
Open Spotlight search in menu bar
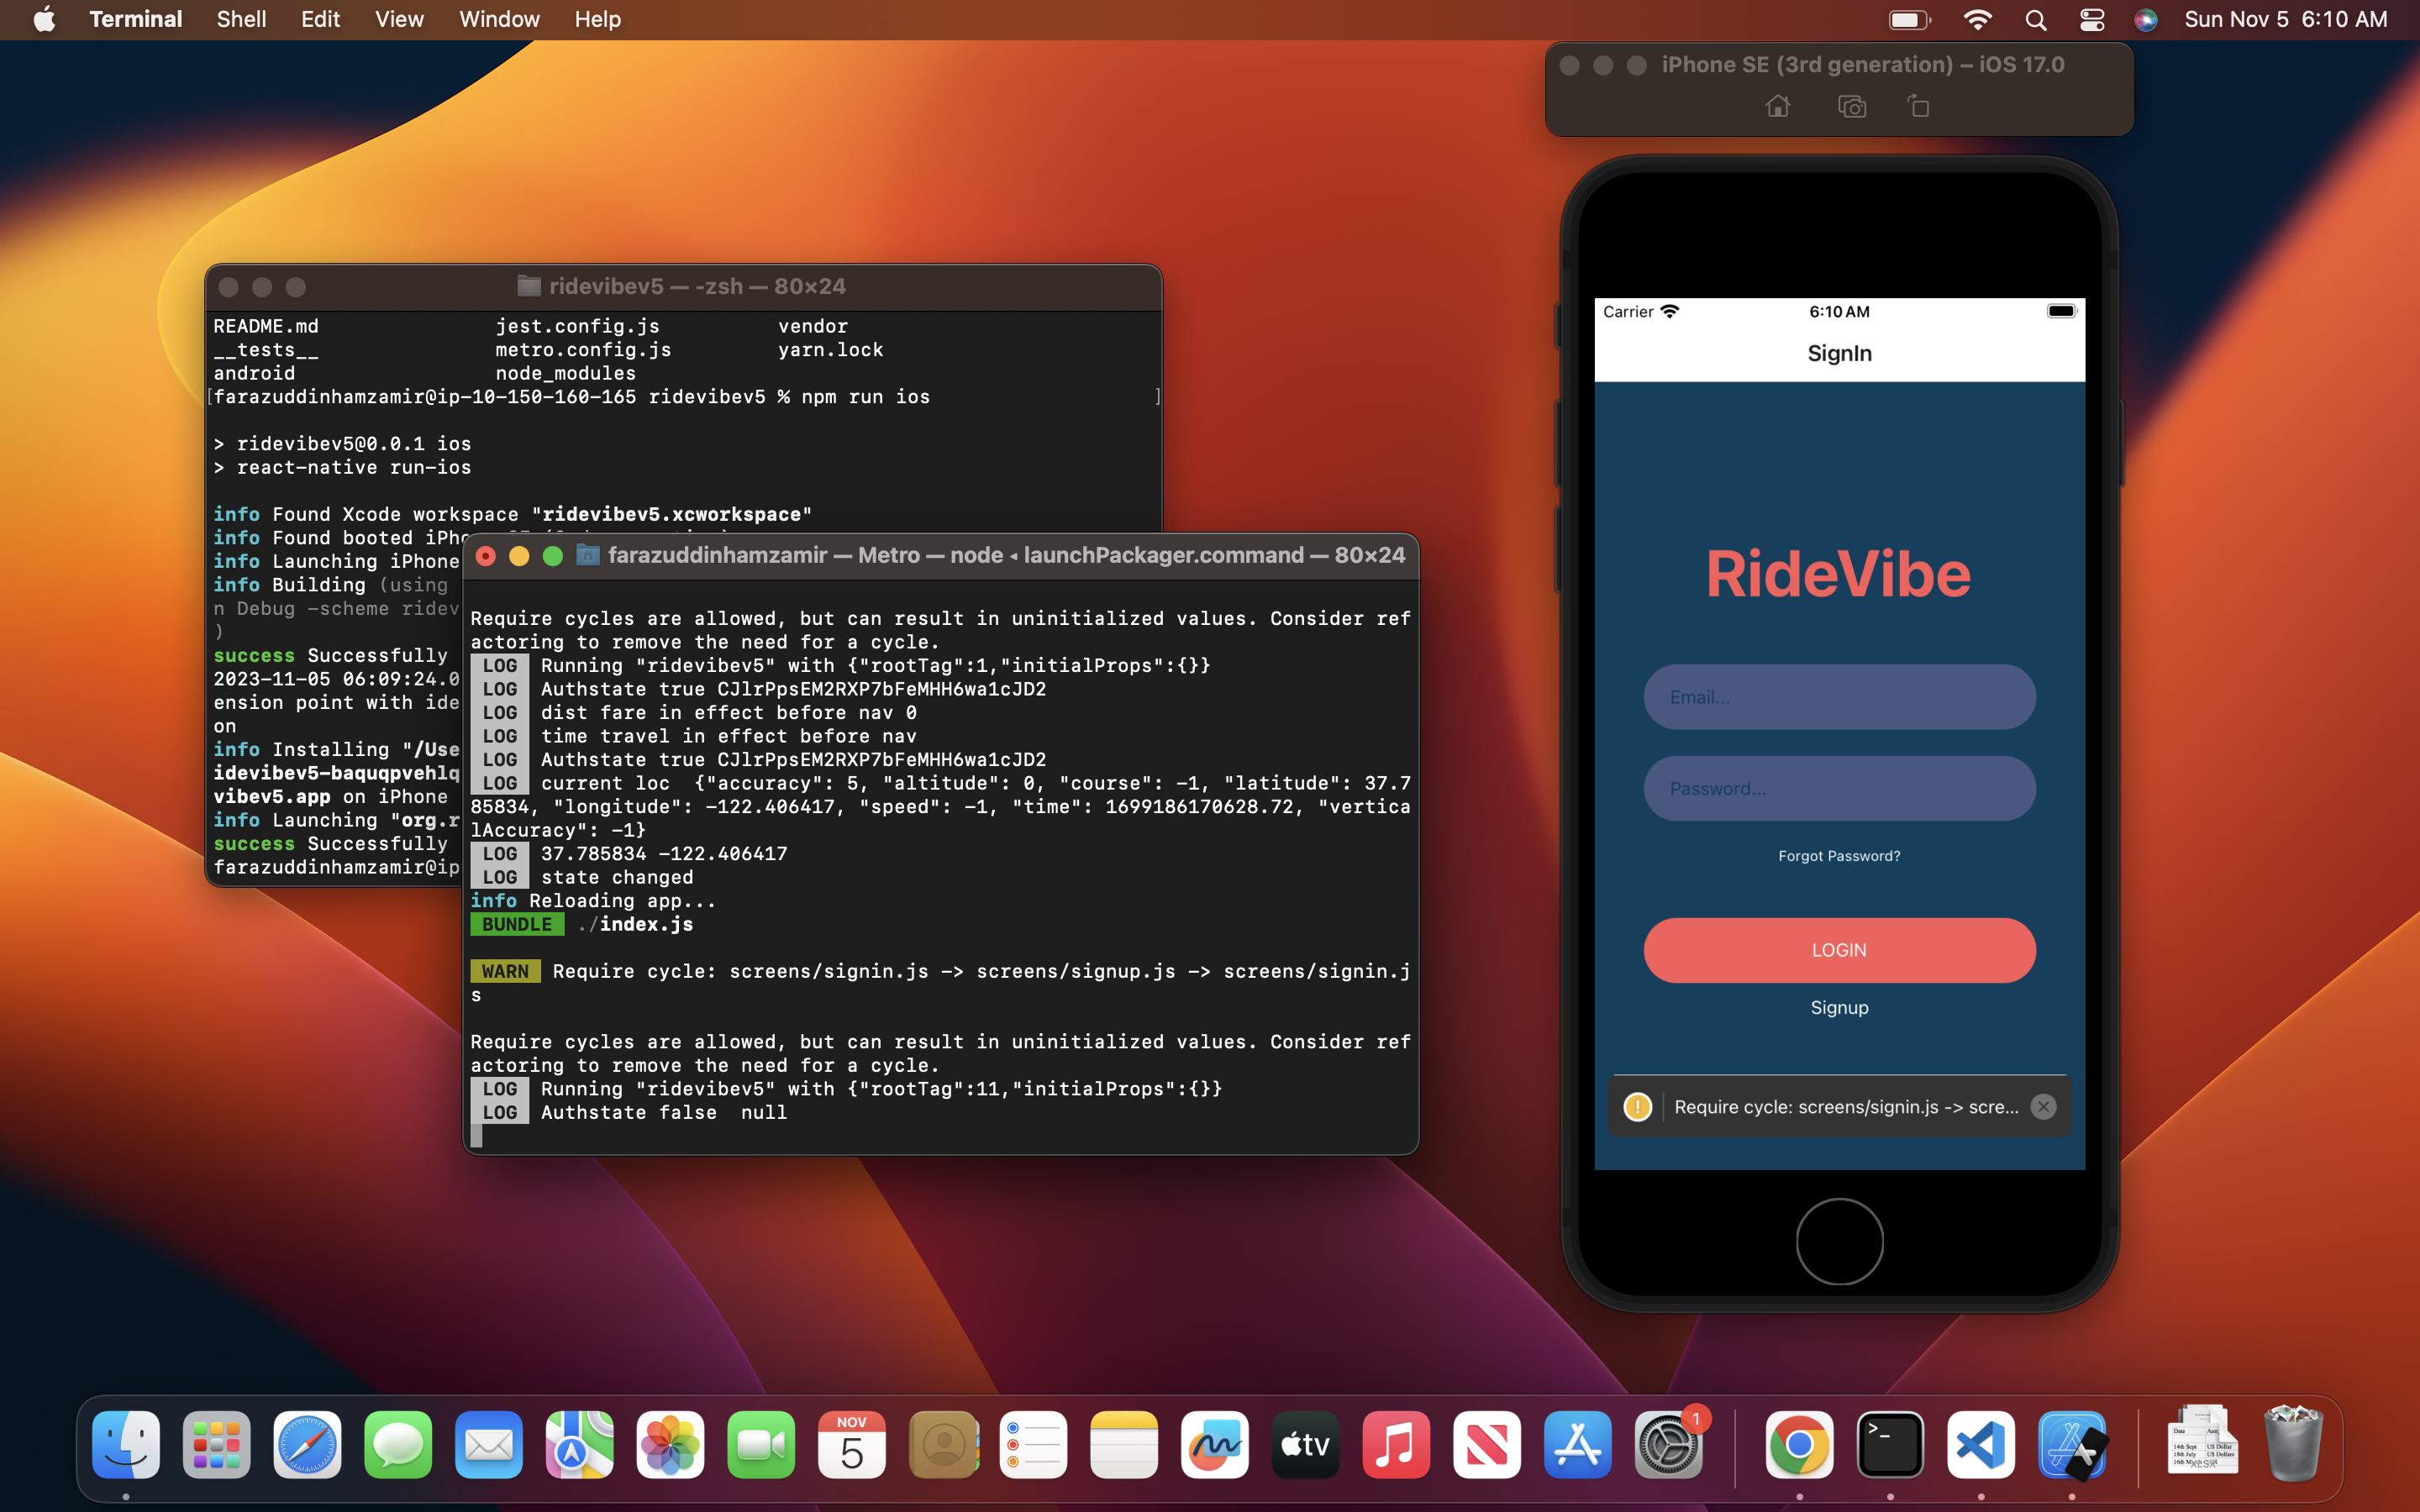2035,19
